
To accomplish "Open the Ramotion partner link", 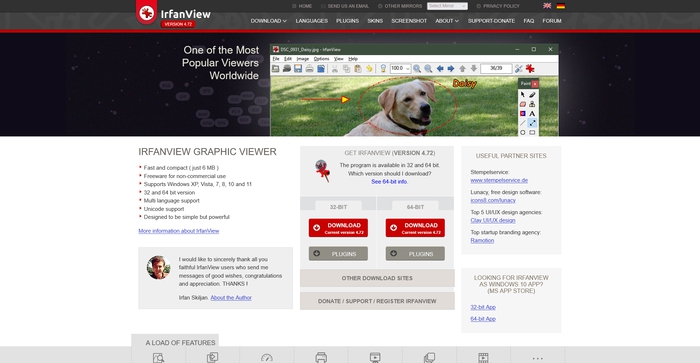I will click(482, 241).
